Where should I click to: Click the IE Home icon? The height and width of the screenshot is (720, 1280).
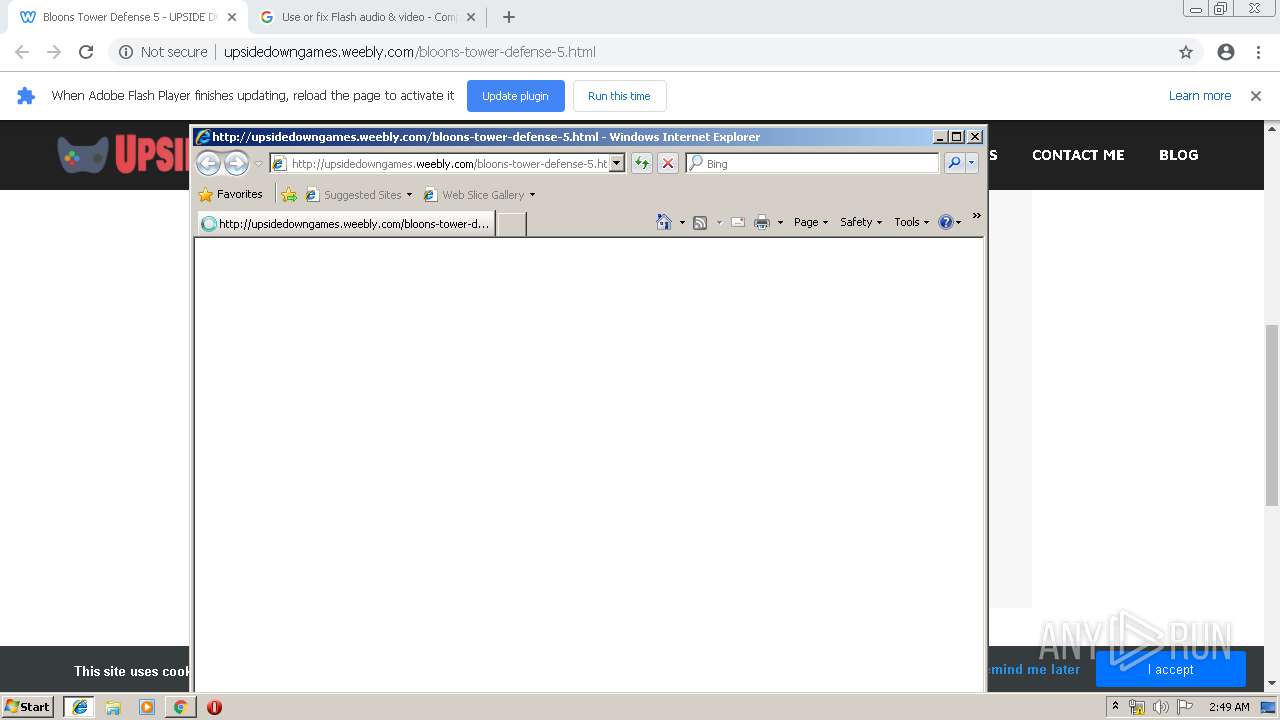pos(664,222)
